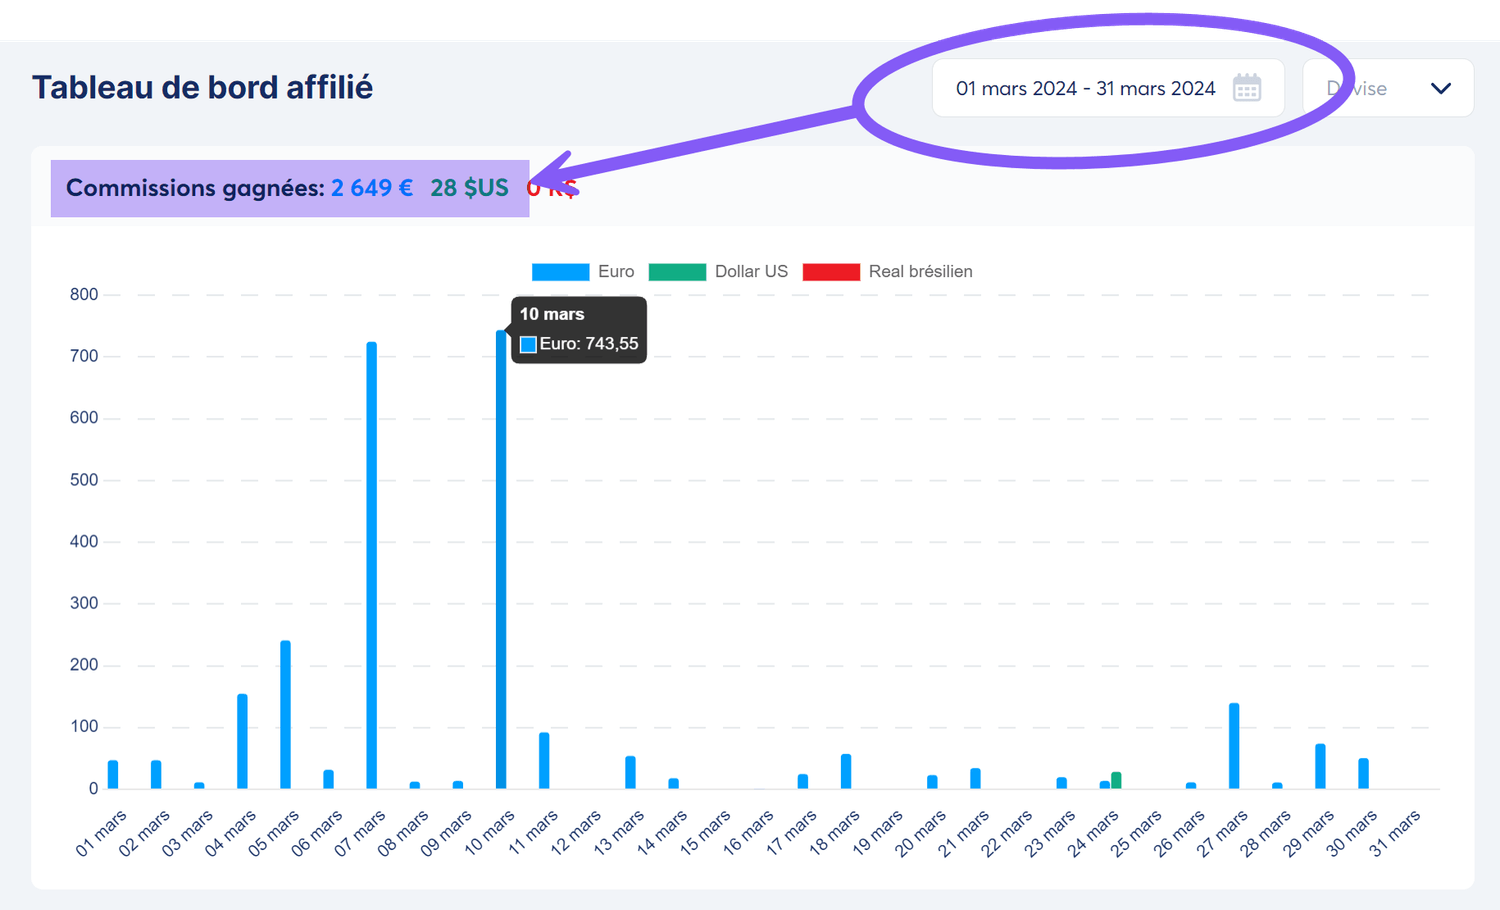This screenshot has width=1500, height=910.
Task: Click the 18 mars Euro bar
Action: click(x=846, y=771)
